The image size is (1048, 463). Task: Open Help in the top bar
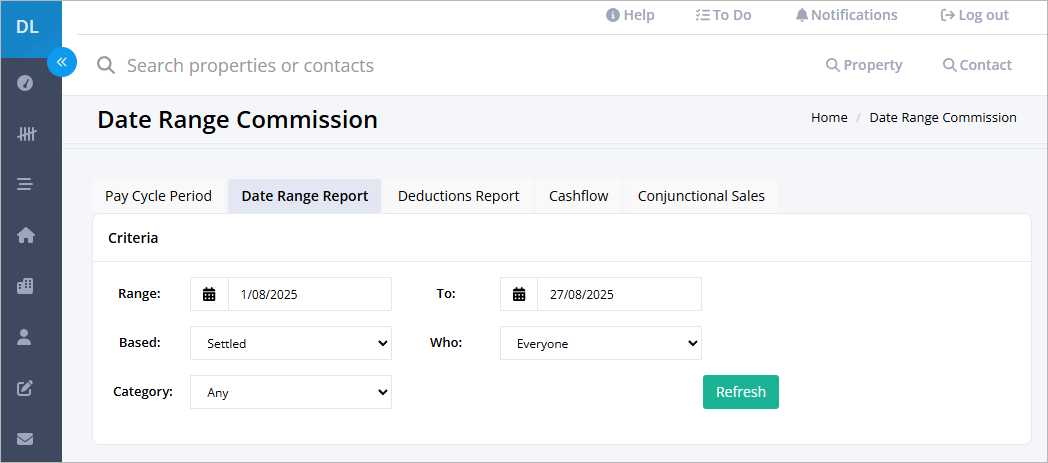tap(630, 15)
